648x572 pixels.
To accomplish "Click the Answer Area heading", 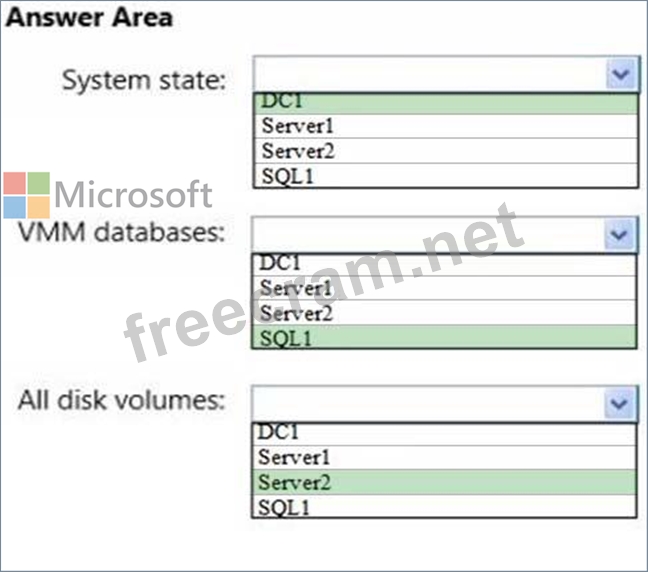I will click(89, 18).
